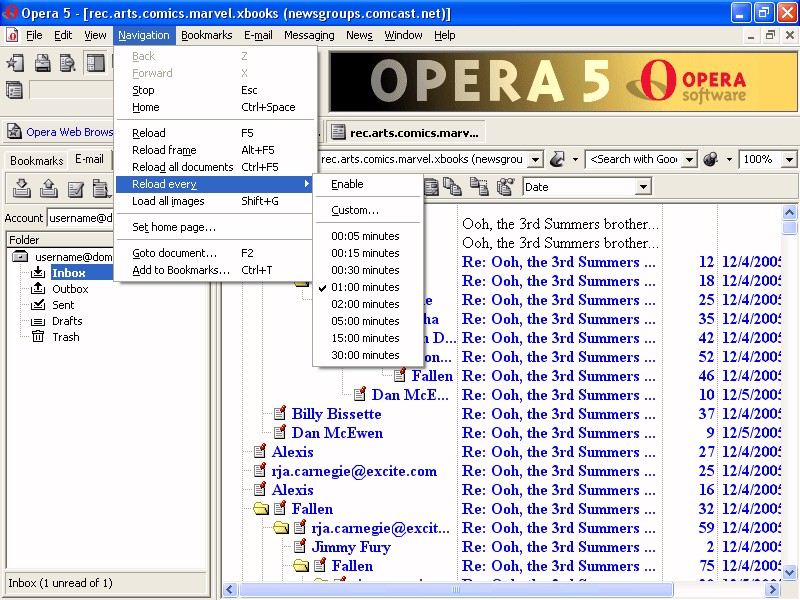
Task: Click the message icon beside Billy Bissette
Action: [x=280, y=413]
